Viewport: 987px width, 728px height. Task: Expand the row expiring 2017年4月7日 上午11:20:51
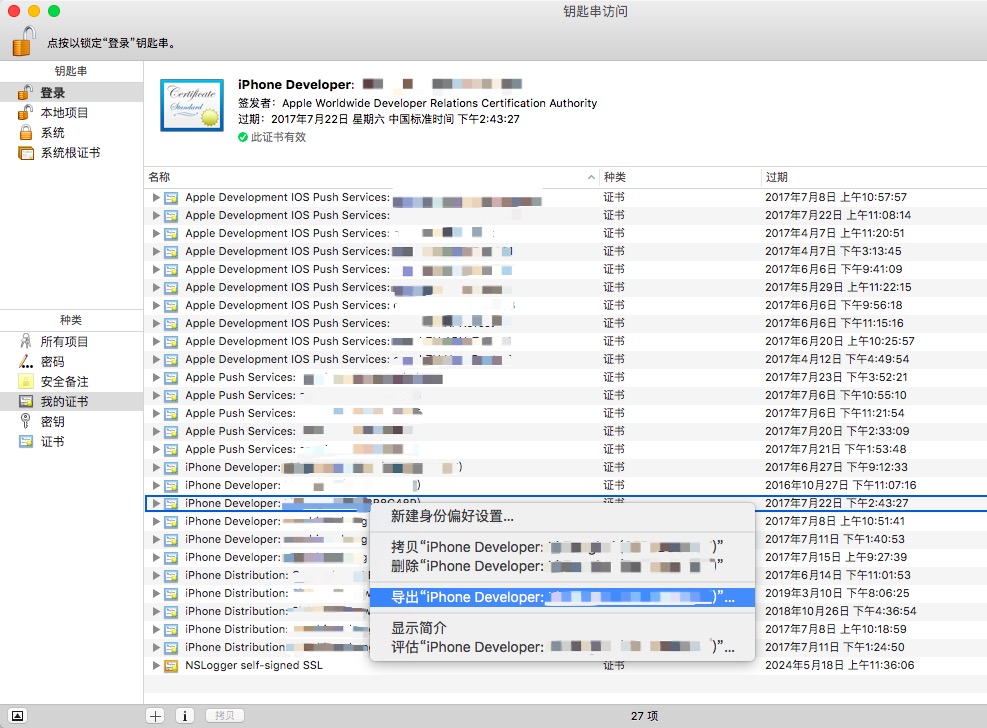click(x=155, y=233)
